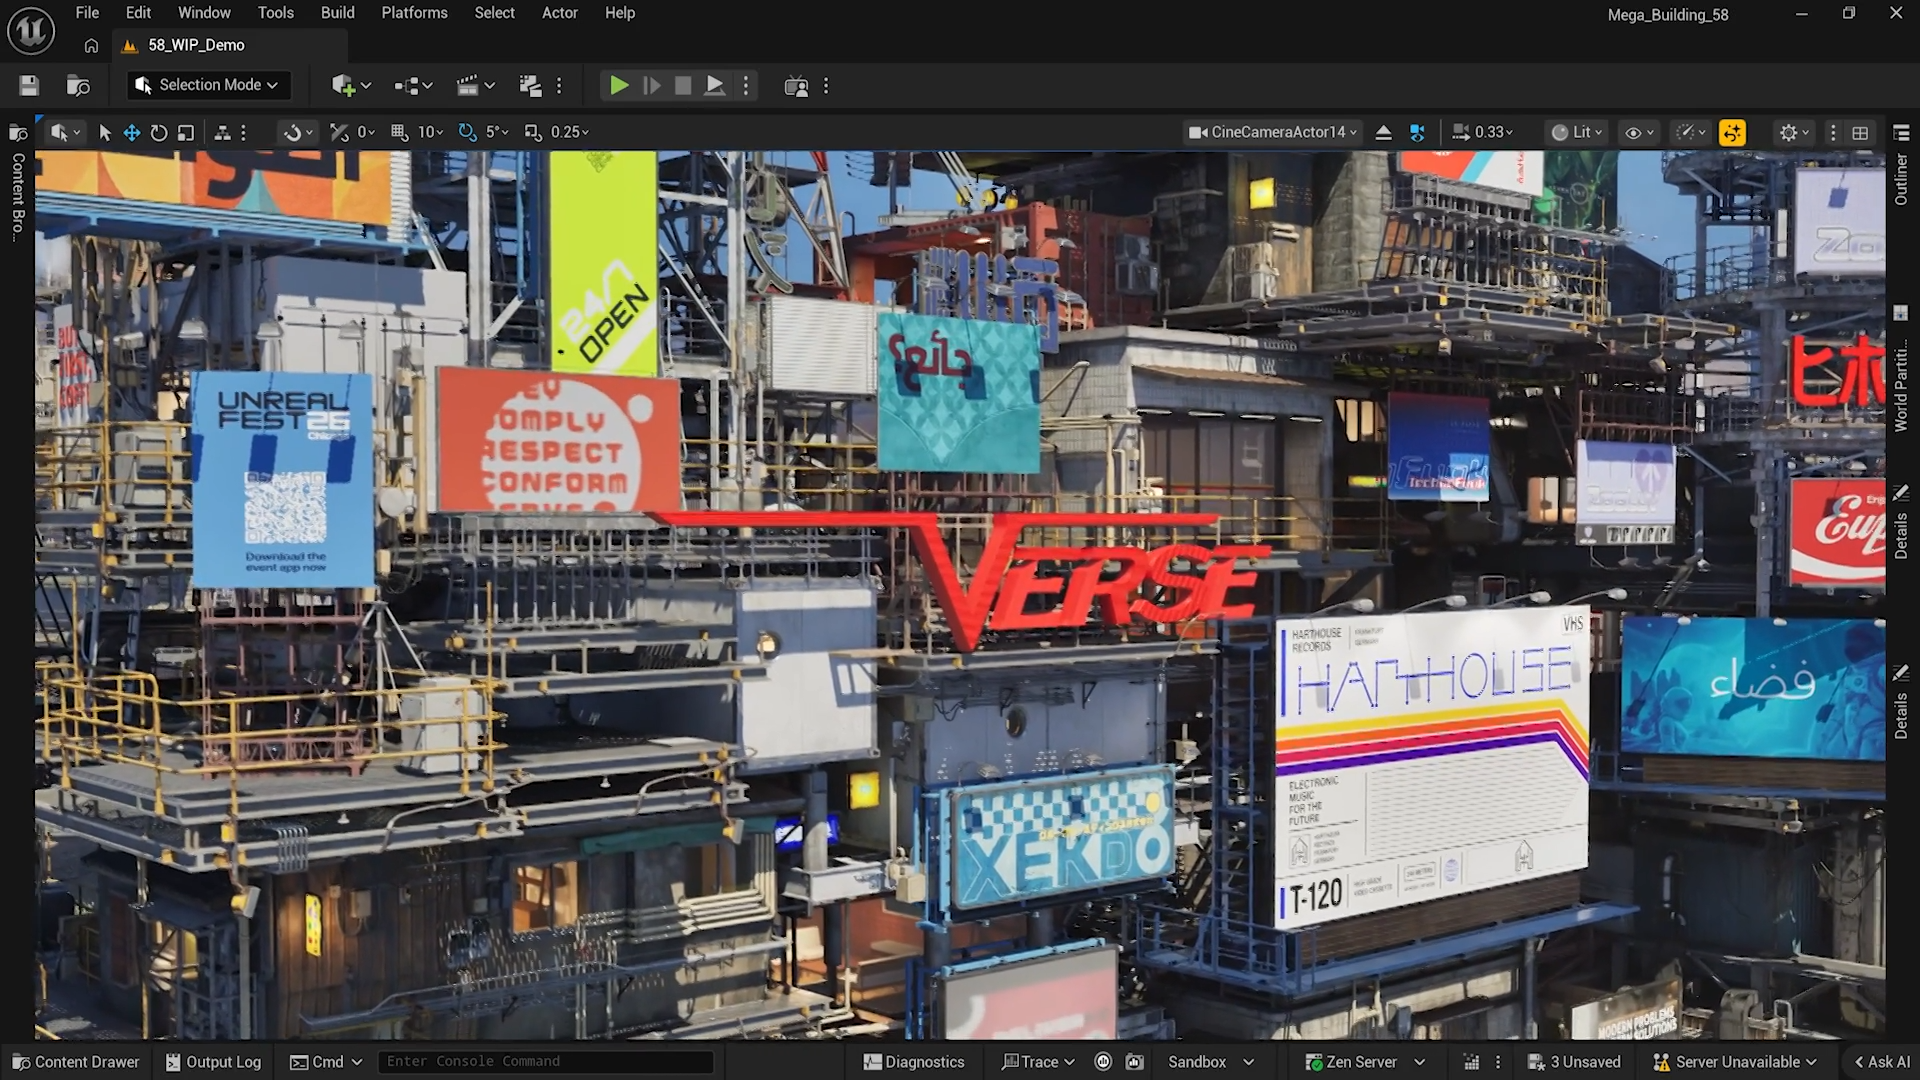Viewport: 1920px width, 1080px height.
Task: Click the 3 Unsaved status button
Action: (x=1575, y=1062)
